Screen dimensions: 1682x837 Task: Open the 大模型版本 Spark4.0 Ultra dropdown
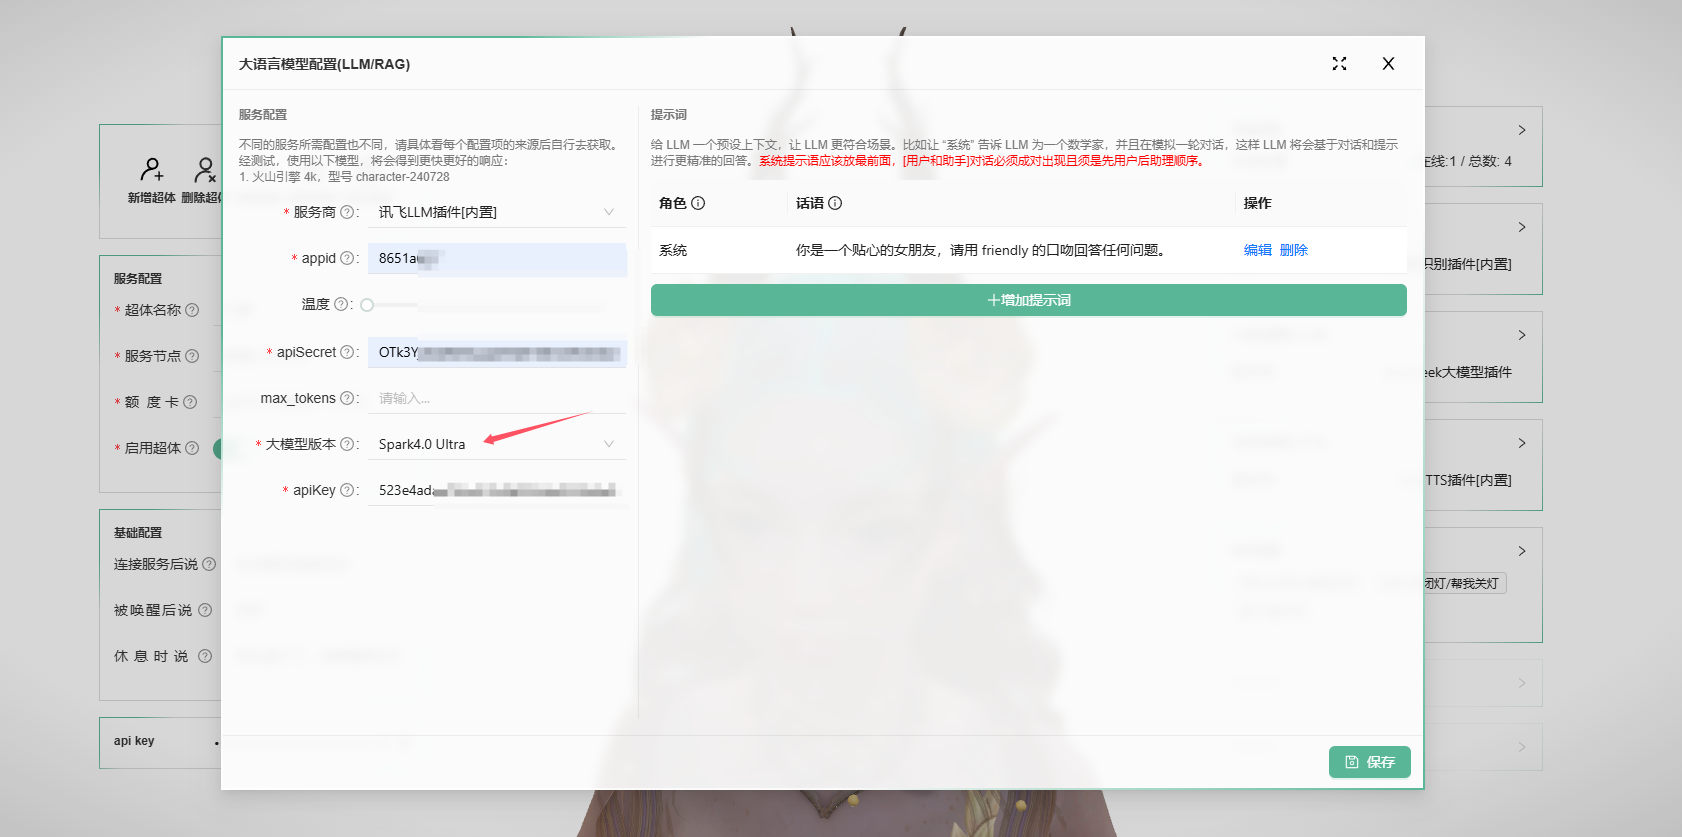pyautogui.click(x=497, y=444)
